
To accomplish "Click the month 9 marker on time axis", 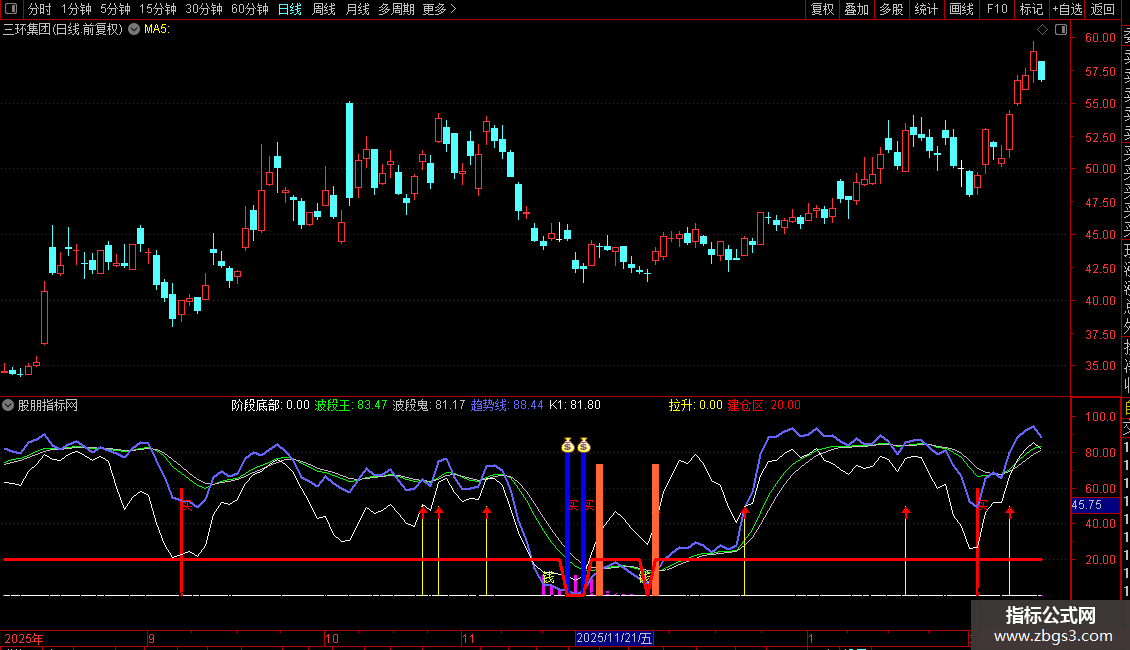I will (x=151, y=638).
